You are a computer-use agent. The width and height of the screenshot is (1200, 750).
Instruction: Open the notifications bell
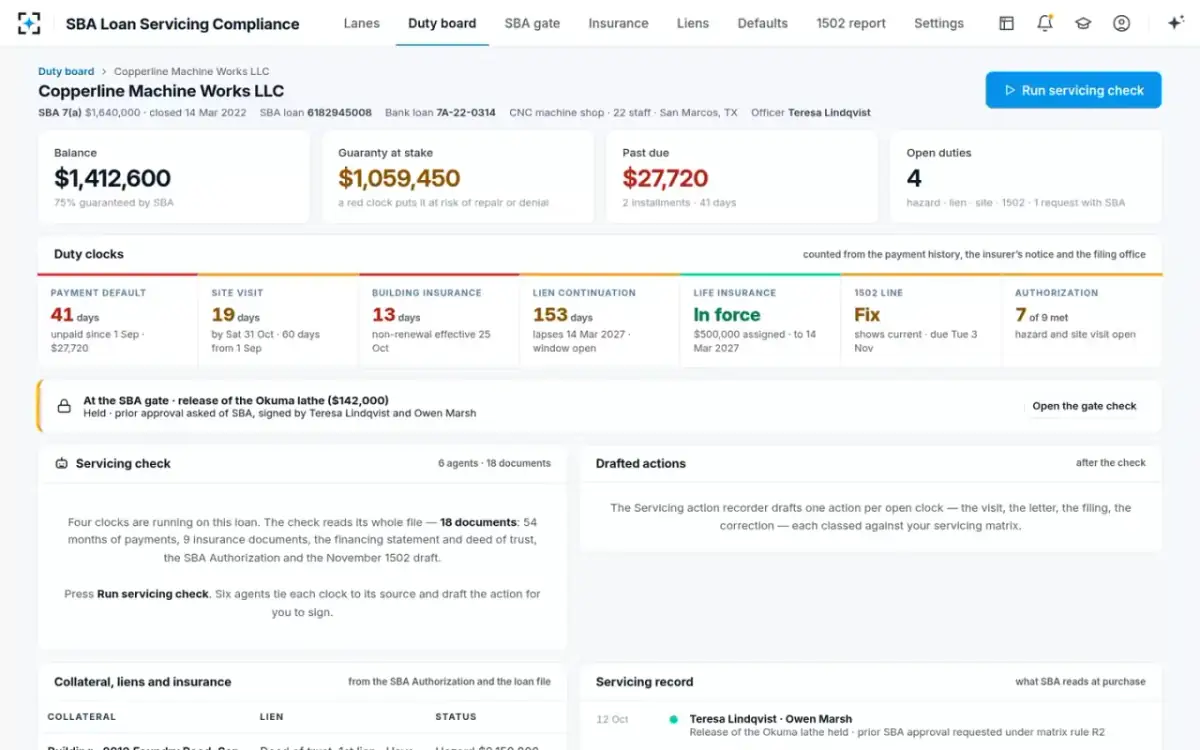pos(1045,23)
